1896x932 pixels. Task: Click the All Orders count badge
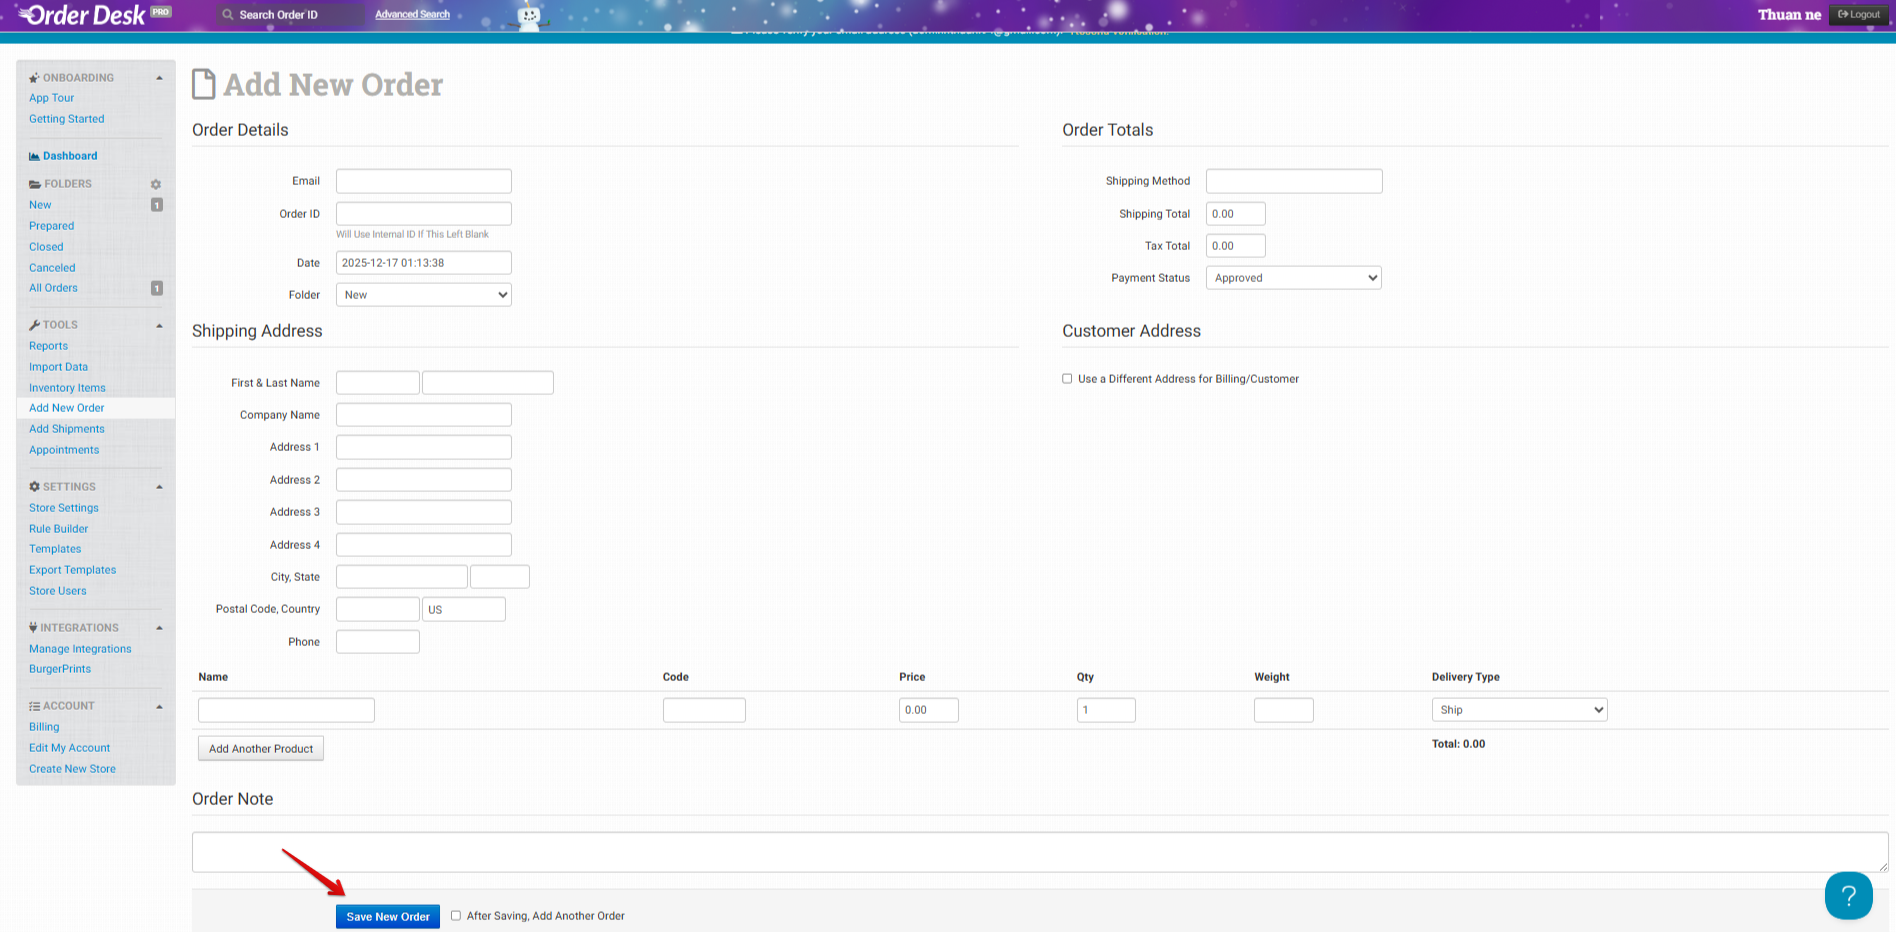(x=157, y=288)
